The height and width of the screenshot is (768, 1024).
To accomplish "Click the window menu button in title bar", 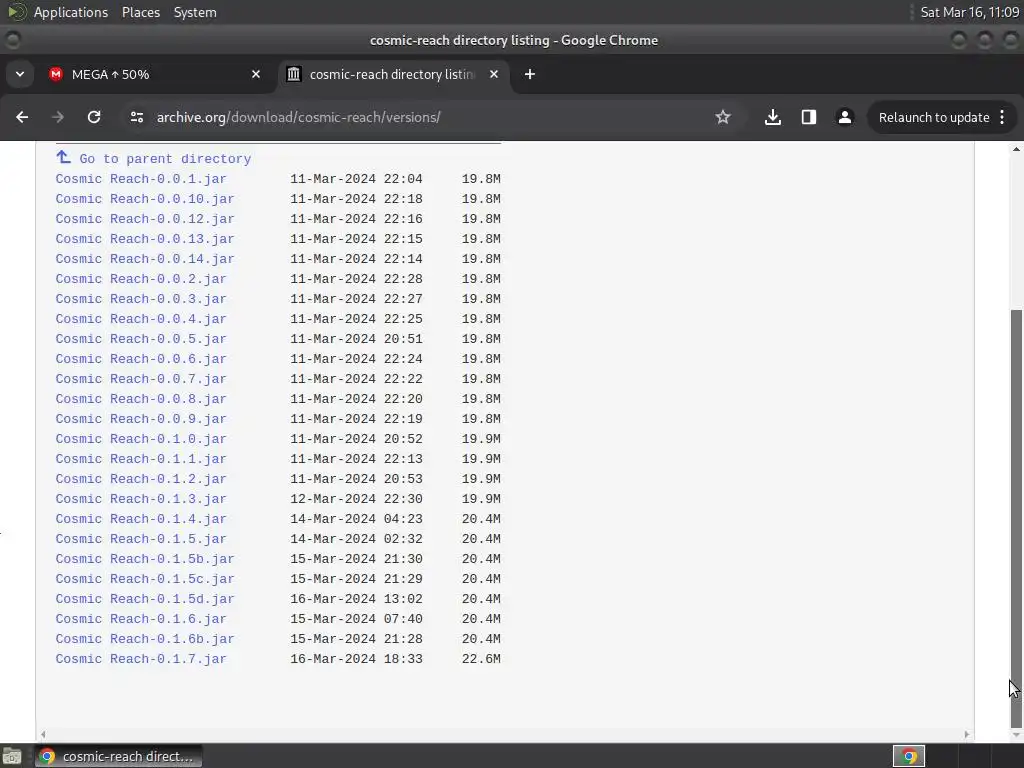I will point(12,40).
